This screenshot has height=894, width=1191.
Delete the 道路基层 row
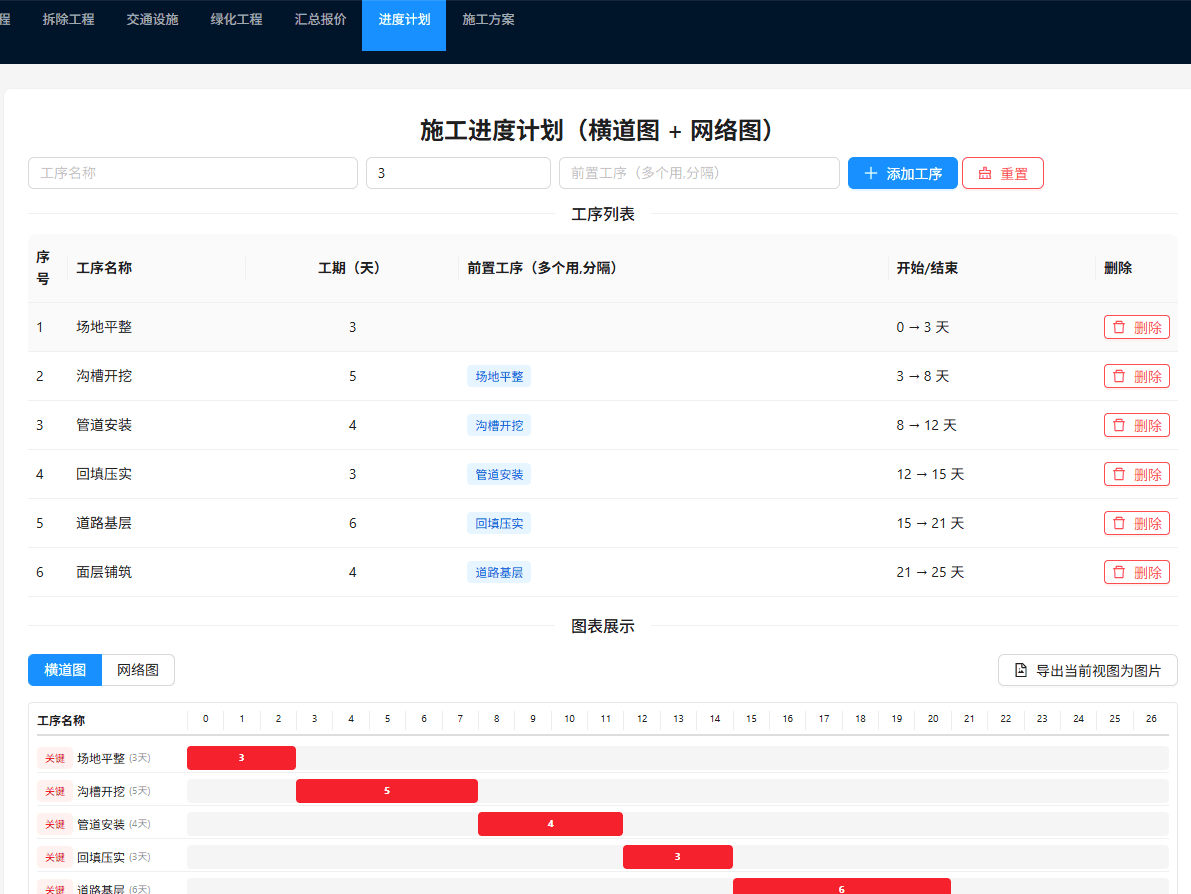tap(1136, 523)
